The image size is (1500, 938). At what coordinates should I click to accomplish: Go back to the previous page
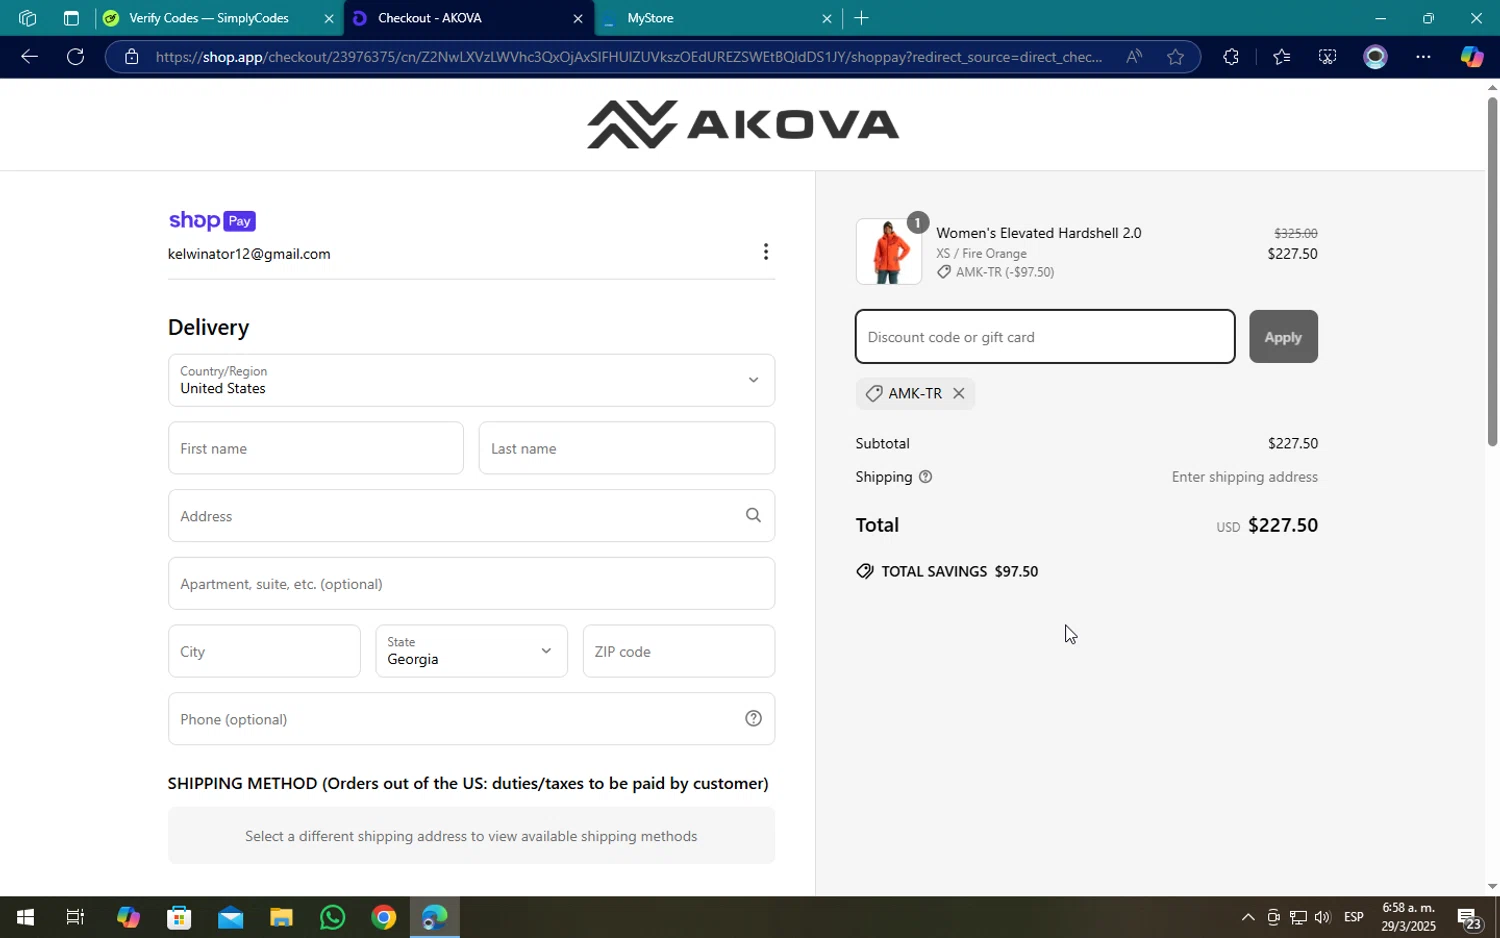pos(29,57)
